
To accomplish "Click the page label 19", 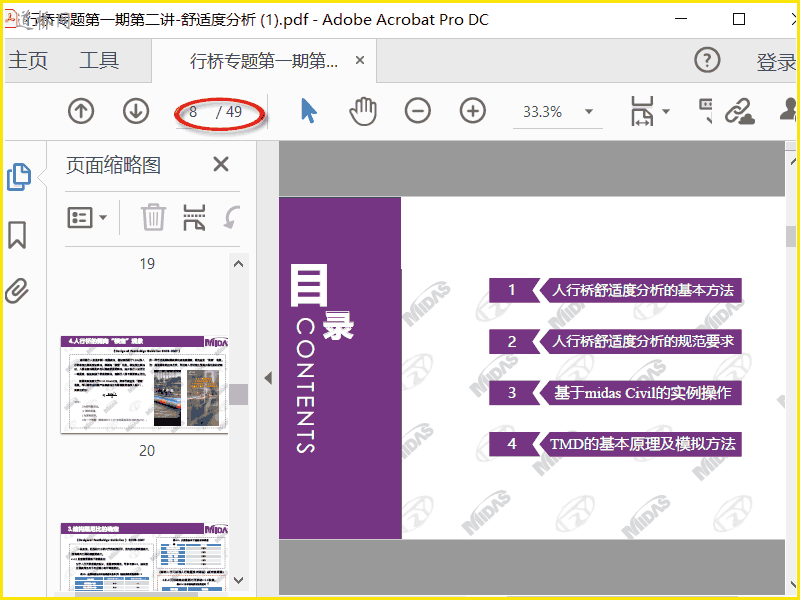I will tap(147, 264).
